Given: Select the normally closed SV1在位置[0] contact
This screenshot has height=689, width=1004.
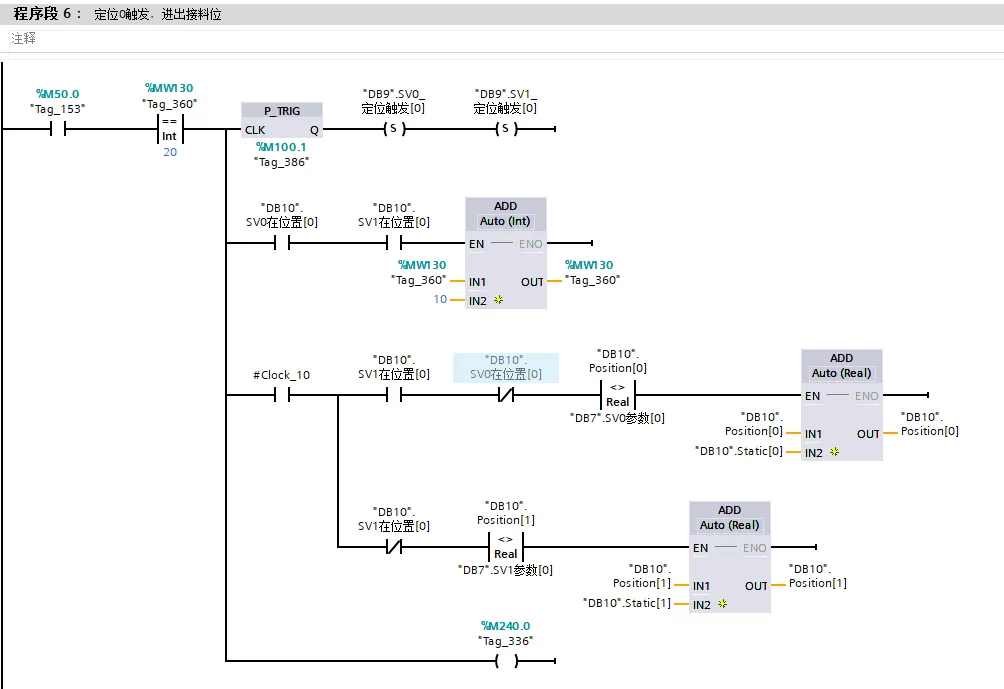Looking at the screenshot, I should click(x=394, y=547).
